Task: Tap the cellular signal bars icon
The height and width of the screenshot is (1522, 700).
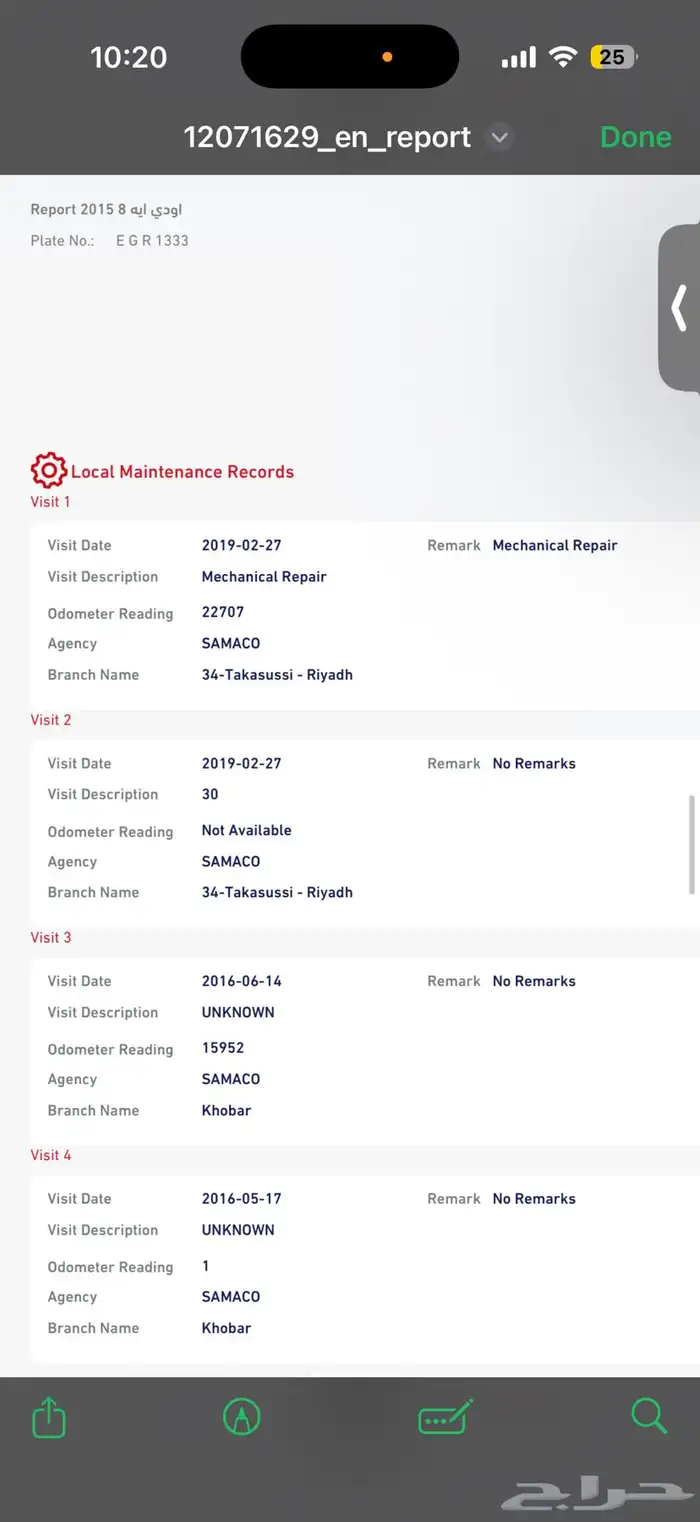Action: (x=518, y=58)
